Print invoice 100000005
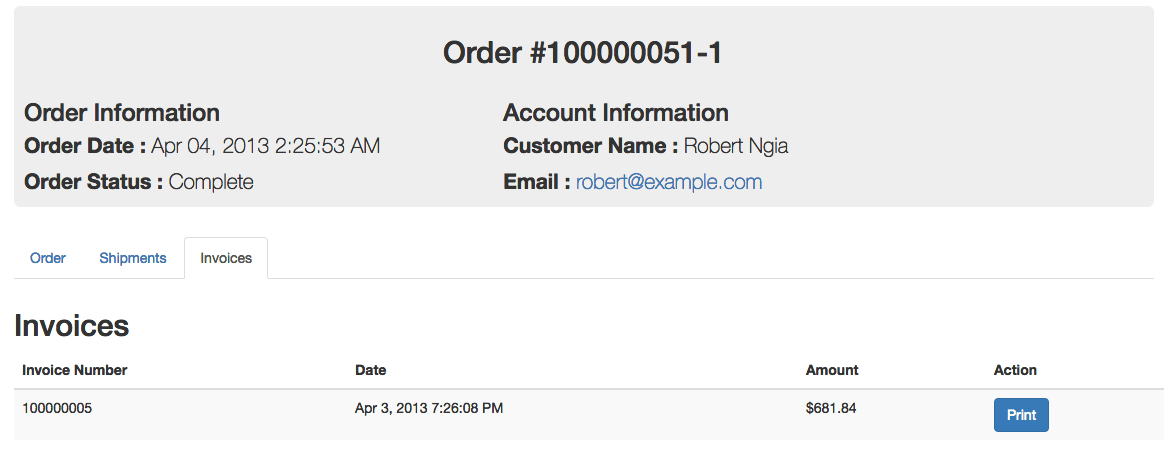 (1020, 415)
